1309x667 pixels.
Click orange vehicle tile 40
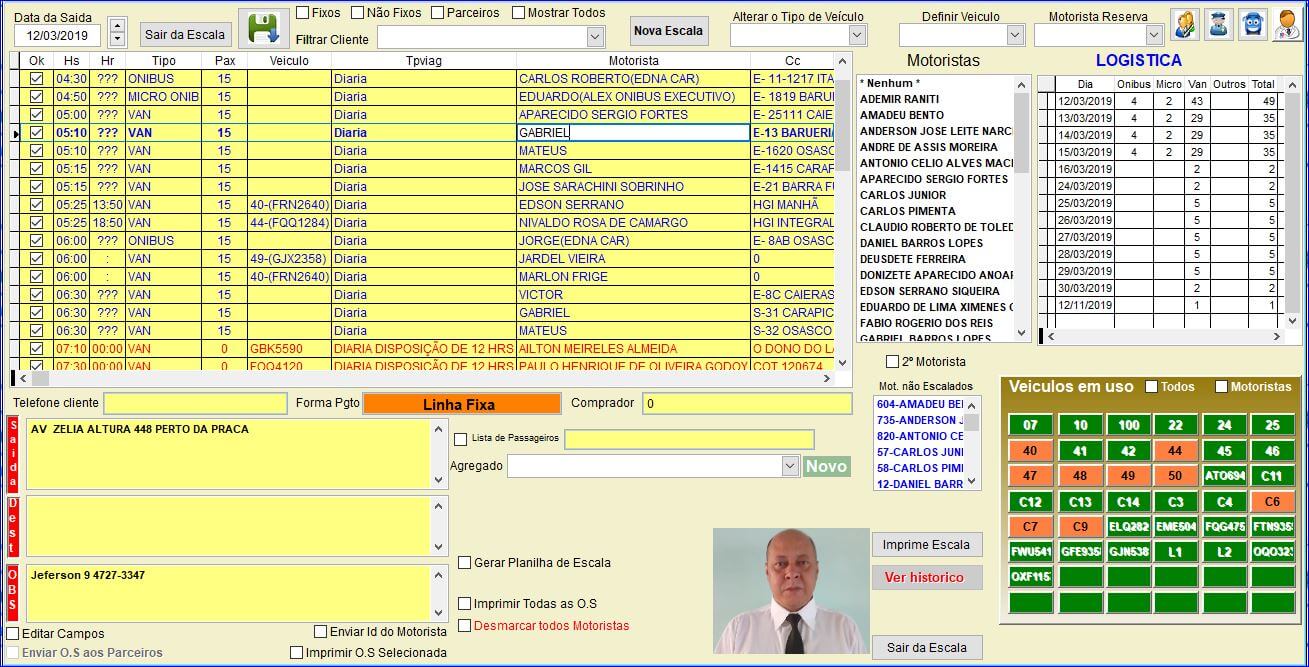pyautogui.click(x=1030, y=451)
